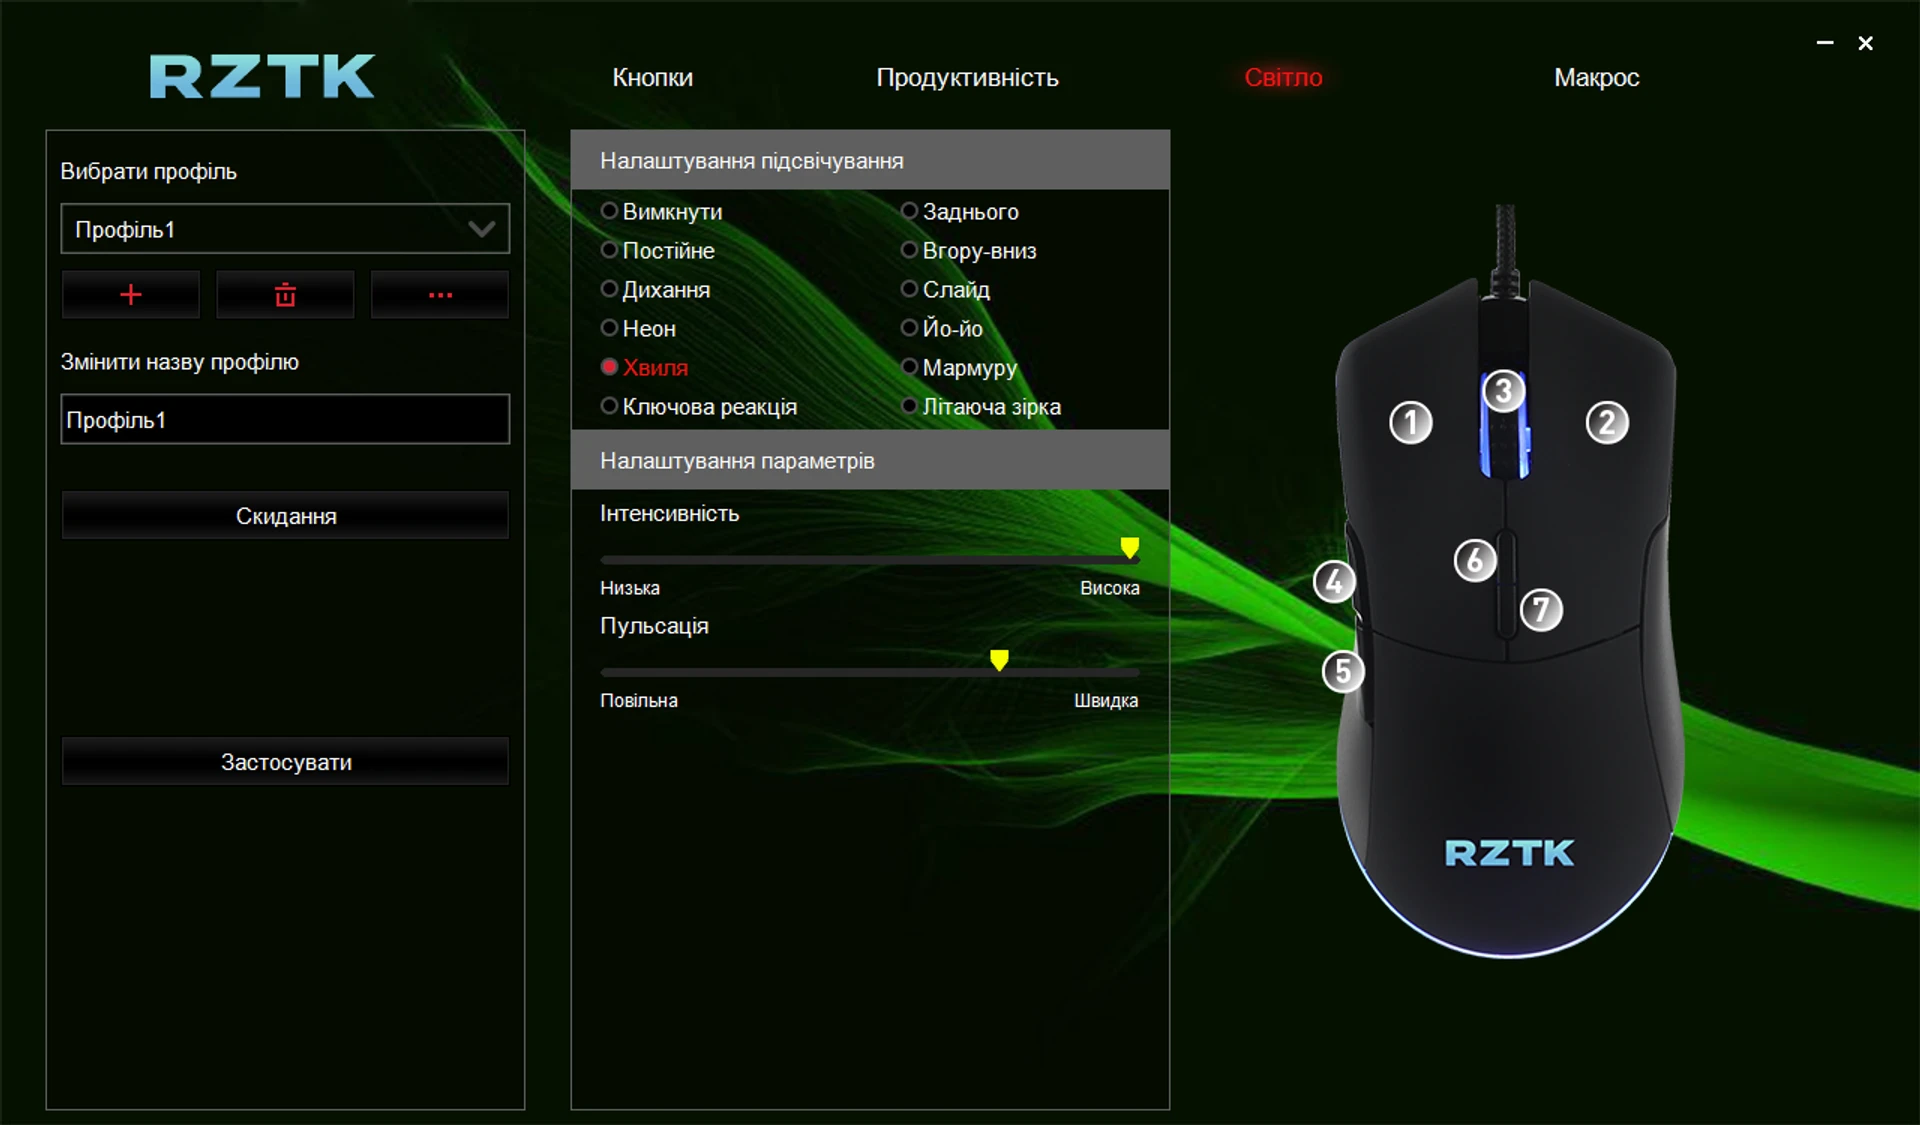Image resolution: width=1920 pixels, height=1125 pixels.
Task: Click the Висока intensity label
Action: pos(1109,588)
